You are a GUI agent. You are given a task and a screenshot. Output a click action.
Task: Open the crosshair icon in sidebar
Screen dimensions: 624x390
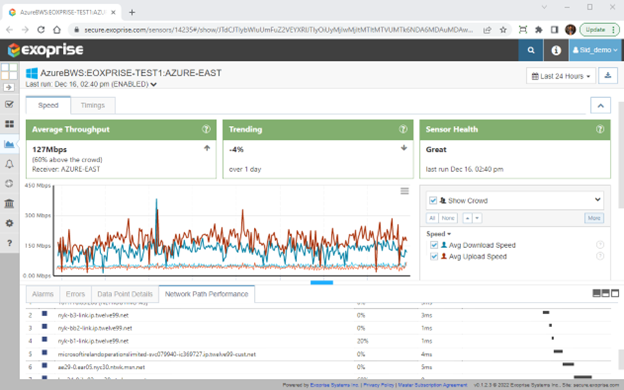tap(9, 183)
